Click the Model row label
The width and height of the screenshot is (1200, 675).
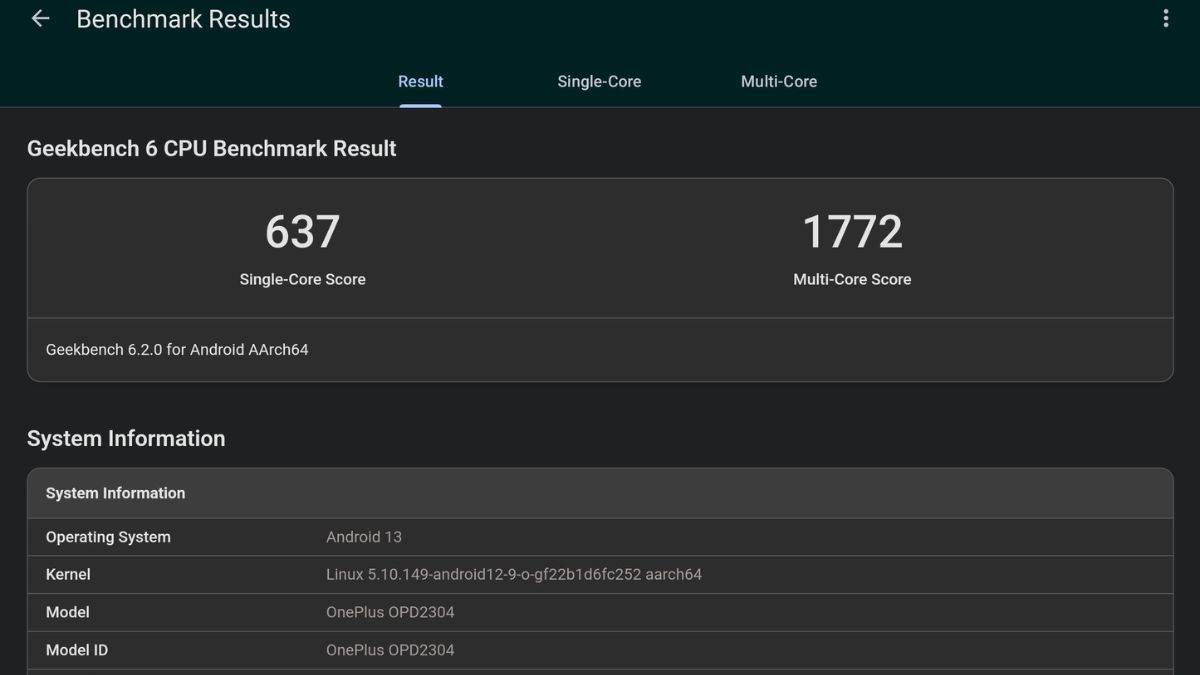pyautogui.click(x=67, y=612)
